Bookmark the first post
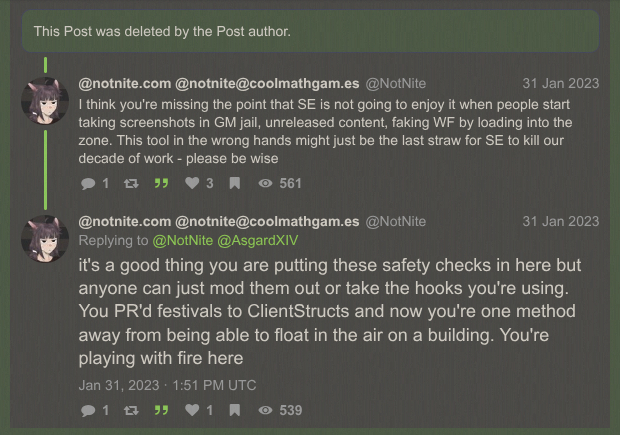 coord(234,183)
